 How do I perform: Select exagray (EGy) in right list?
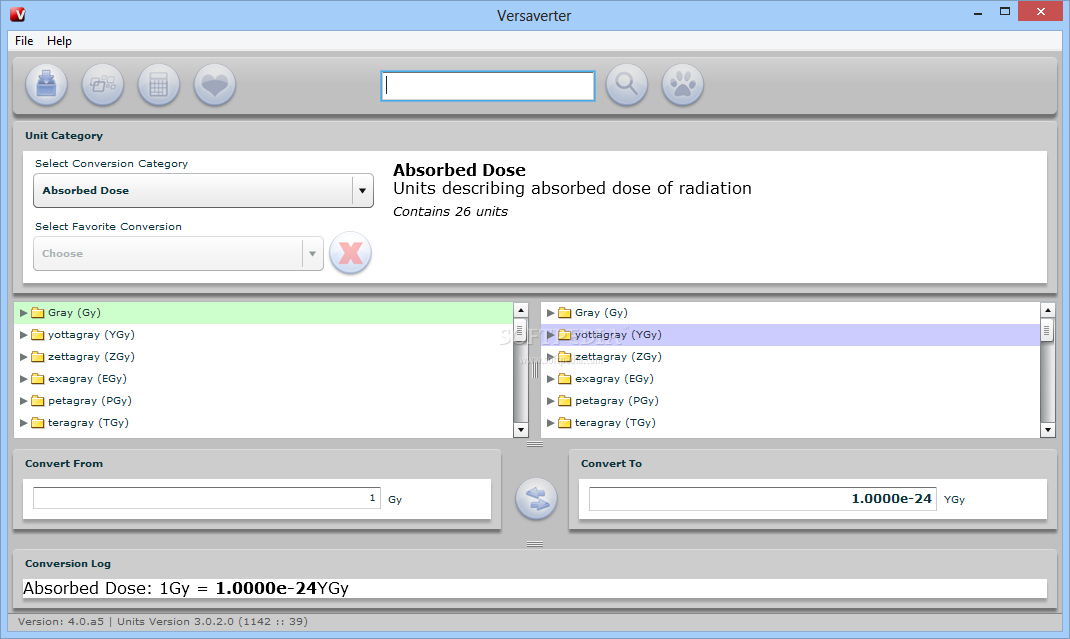pos(790,379)
